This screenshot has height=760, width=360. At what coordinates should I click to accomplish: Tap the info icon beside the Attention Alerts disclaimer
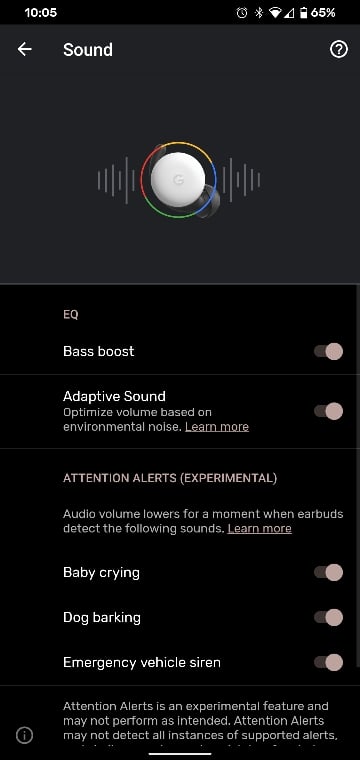tap(24, 735)
